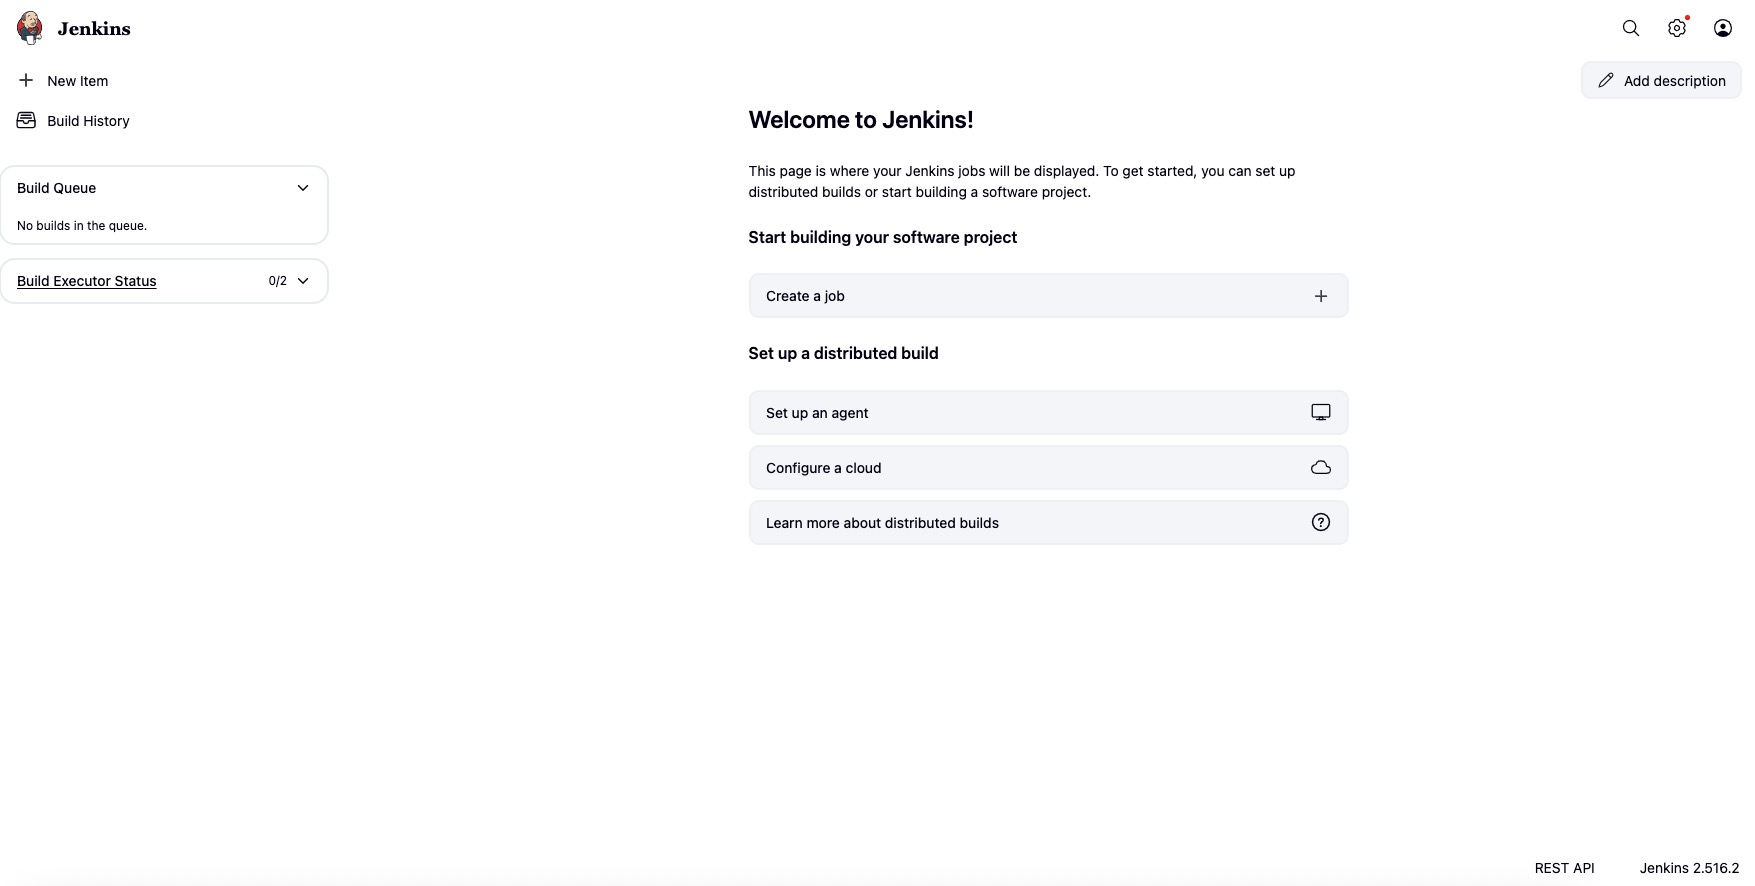Click the monitor icon on Set up an agent

(x=1321, y=412)
